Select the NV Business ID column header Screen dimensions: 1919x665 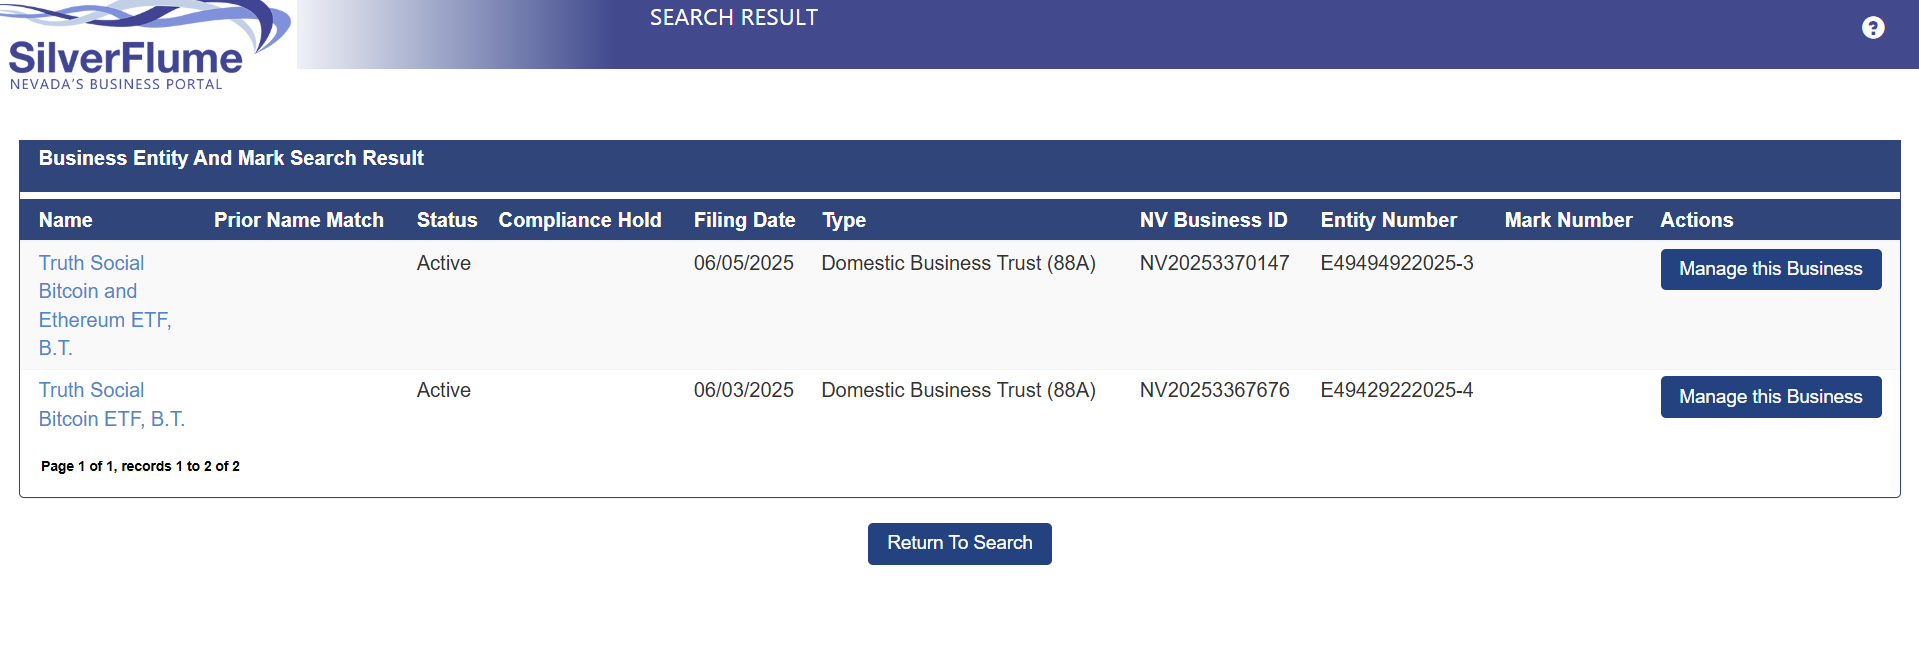click(1213, 220)
